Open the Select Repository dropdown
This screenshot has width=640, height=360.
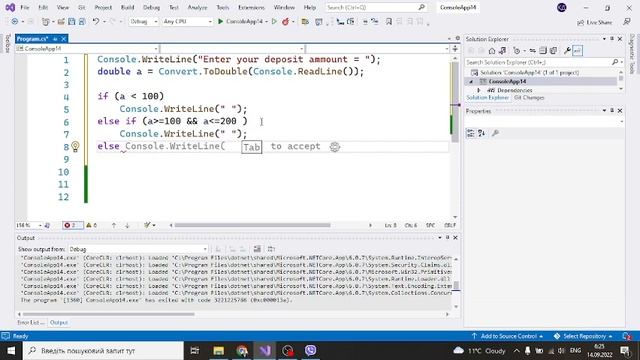[x=583, y=336]
